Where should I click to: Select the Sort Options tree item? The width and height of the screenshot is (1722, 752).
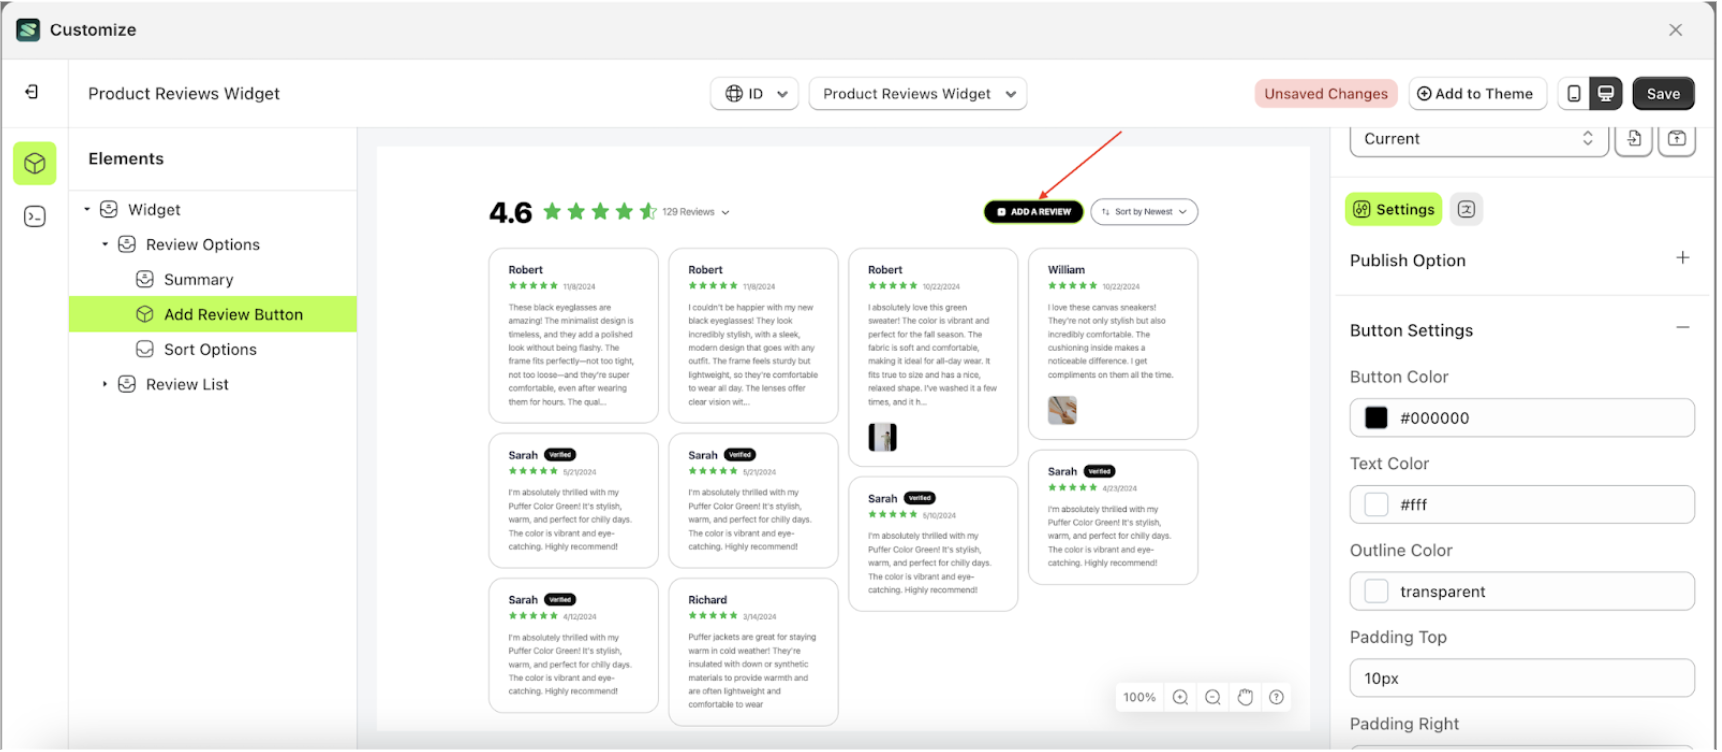pos(213,349)
